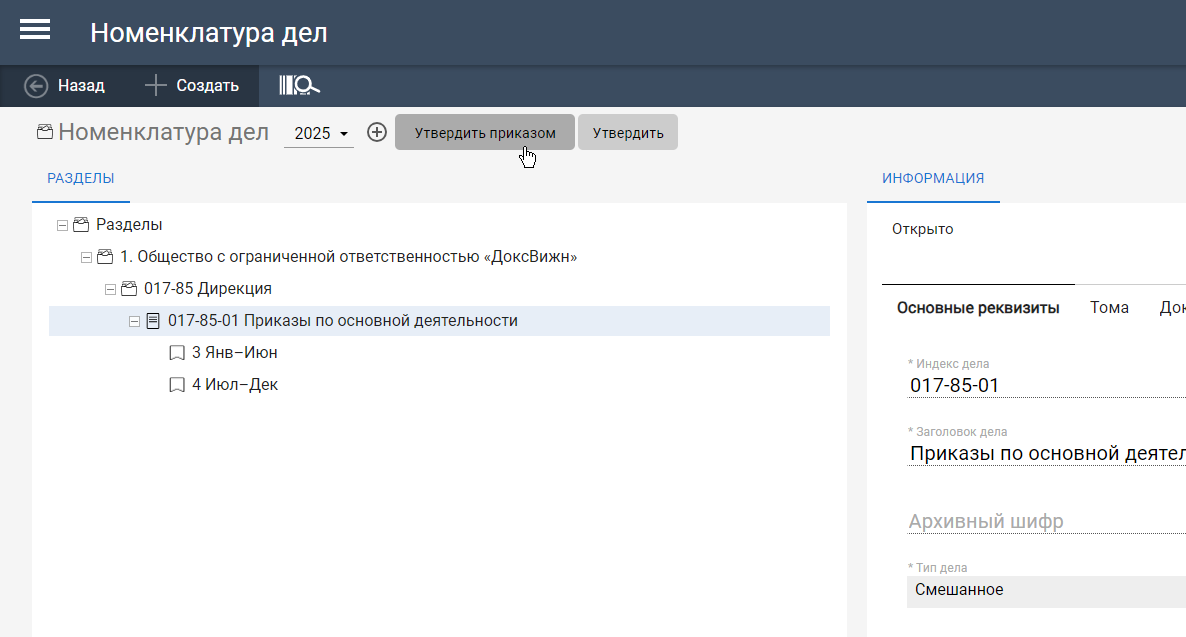Collapse the root Разделы tree node
Viewport: 1186px width, 637px height.
(x=62, y=226)
